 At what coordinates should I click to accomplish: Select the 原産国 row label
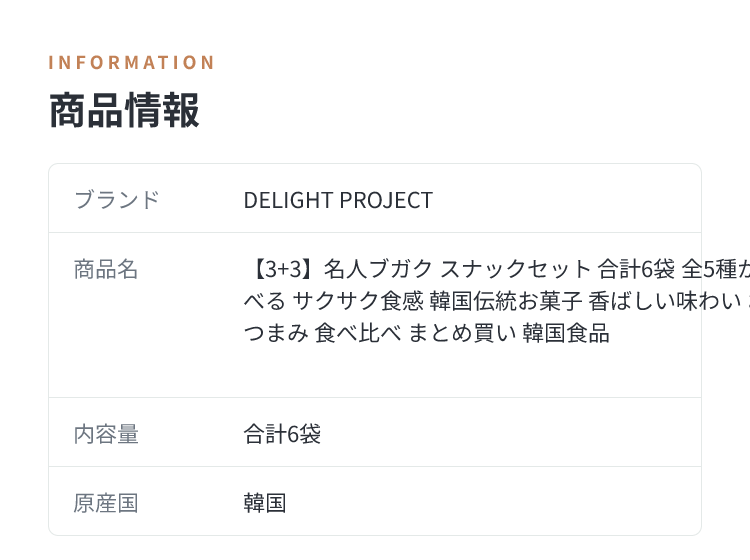[106, 504]
